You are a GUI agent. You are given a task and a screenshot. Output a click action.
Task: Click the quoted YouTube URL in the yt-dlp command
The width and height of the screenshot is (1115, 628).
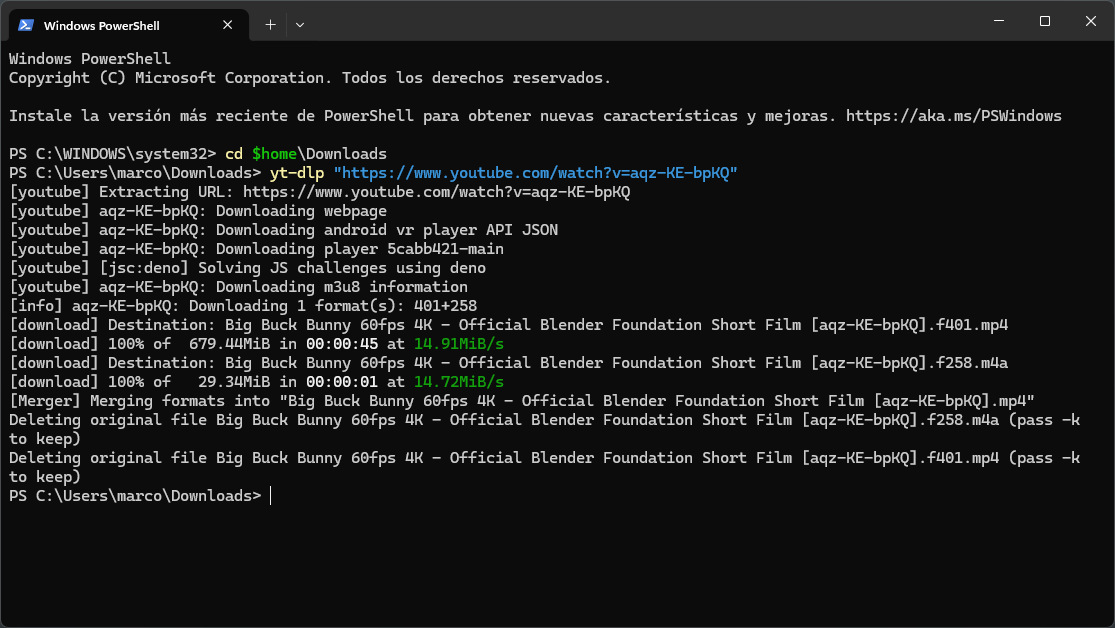[535, 173]
